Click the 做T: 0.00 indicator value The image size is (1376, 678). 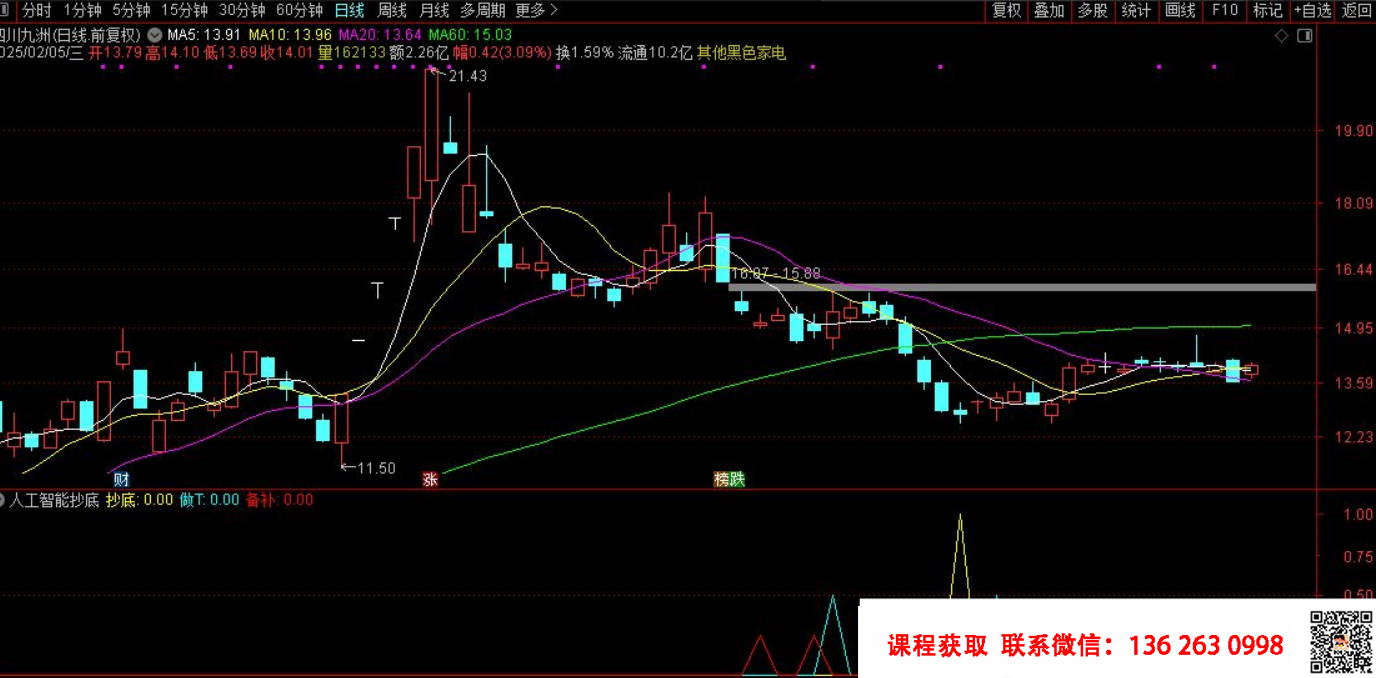tap(209, 499)
